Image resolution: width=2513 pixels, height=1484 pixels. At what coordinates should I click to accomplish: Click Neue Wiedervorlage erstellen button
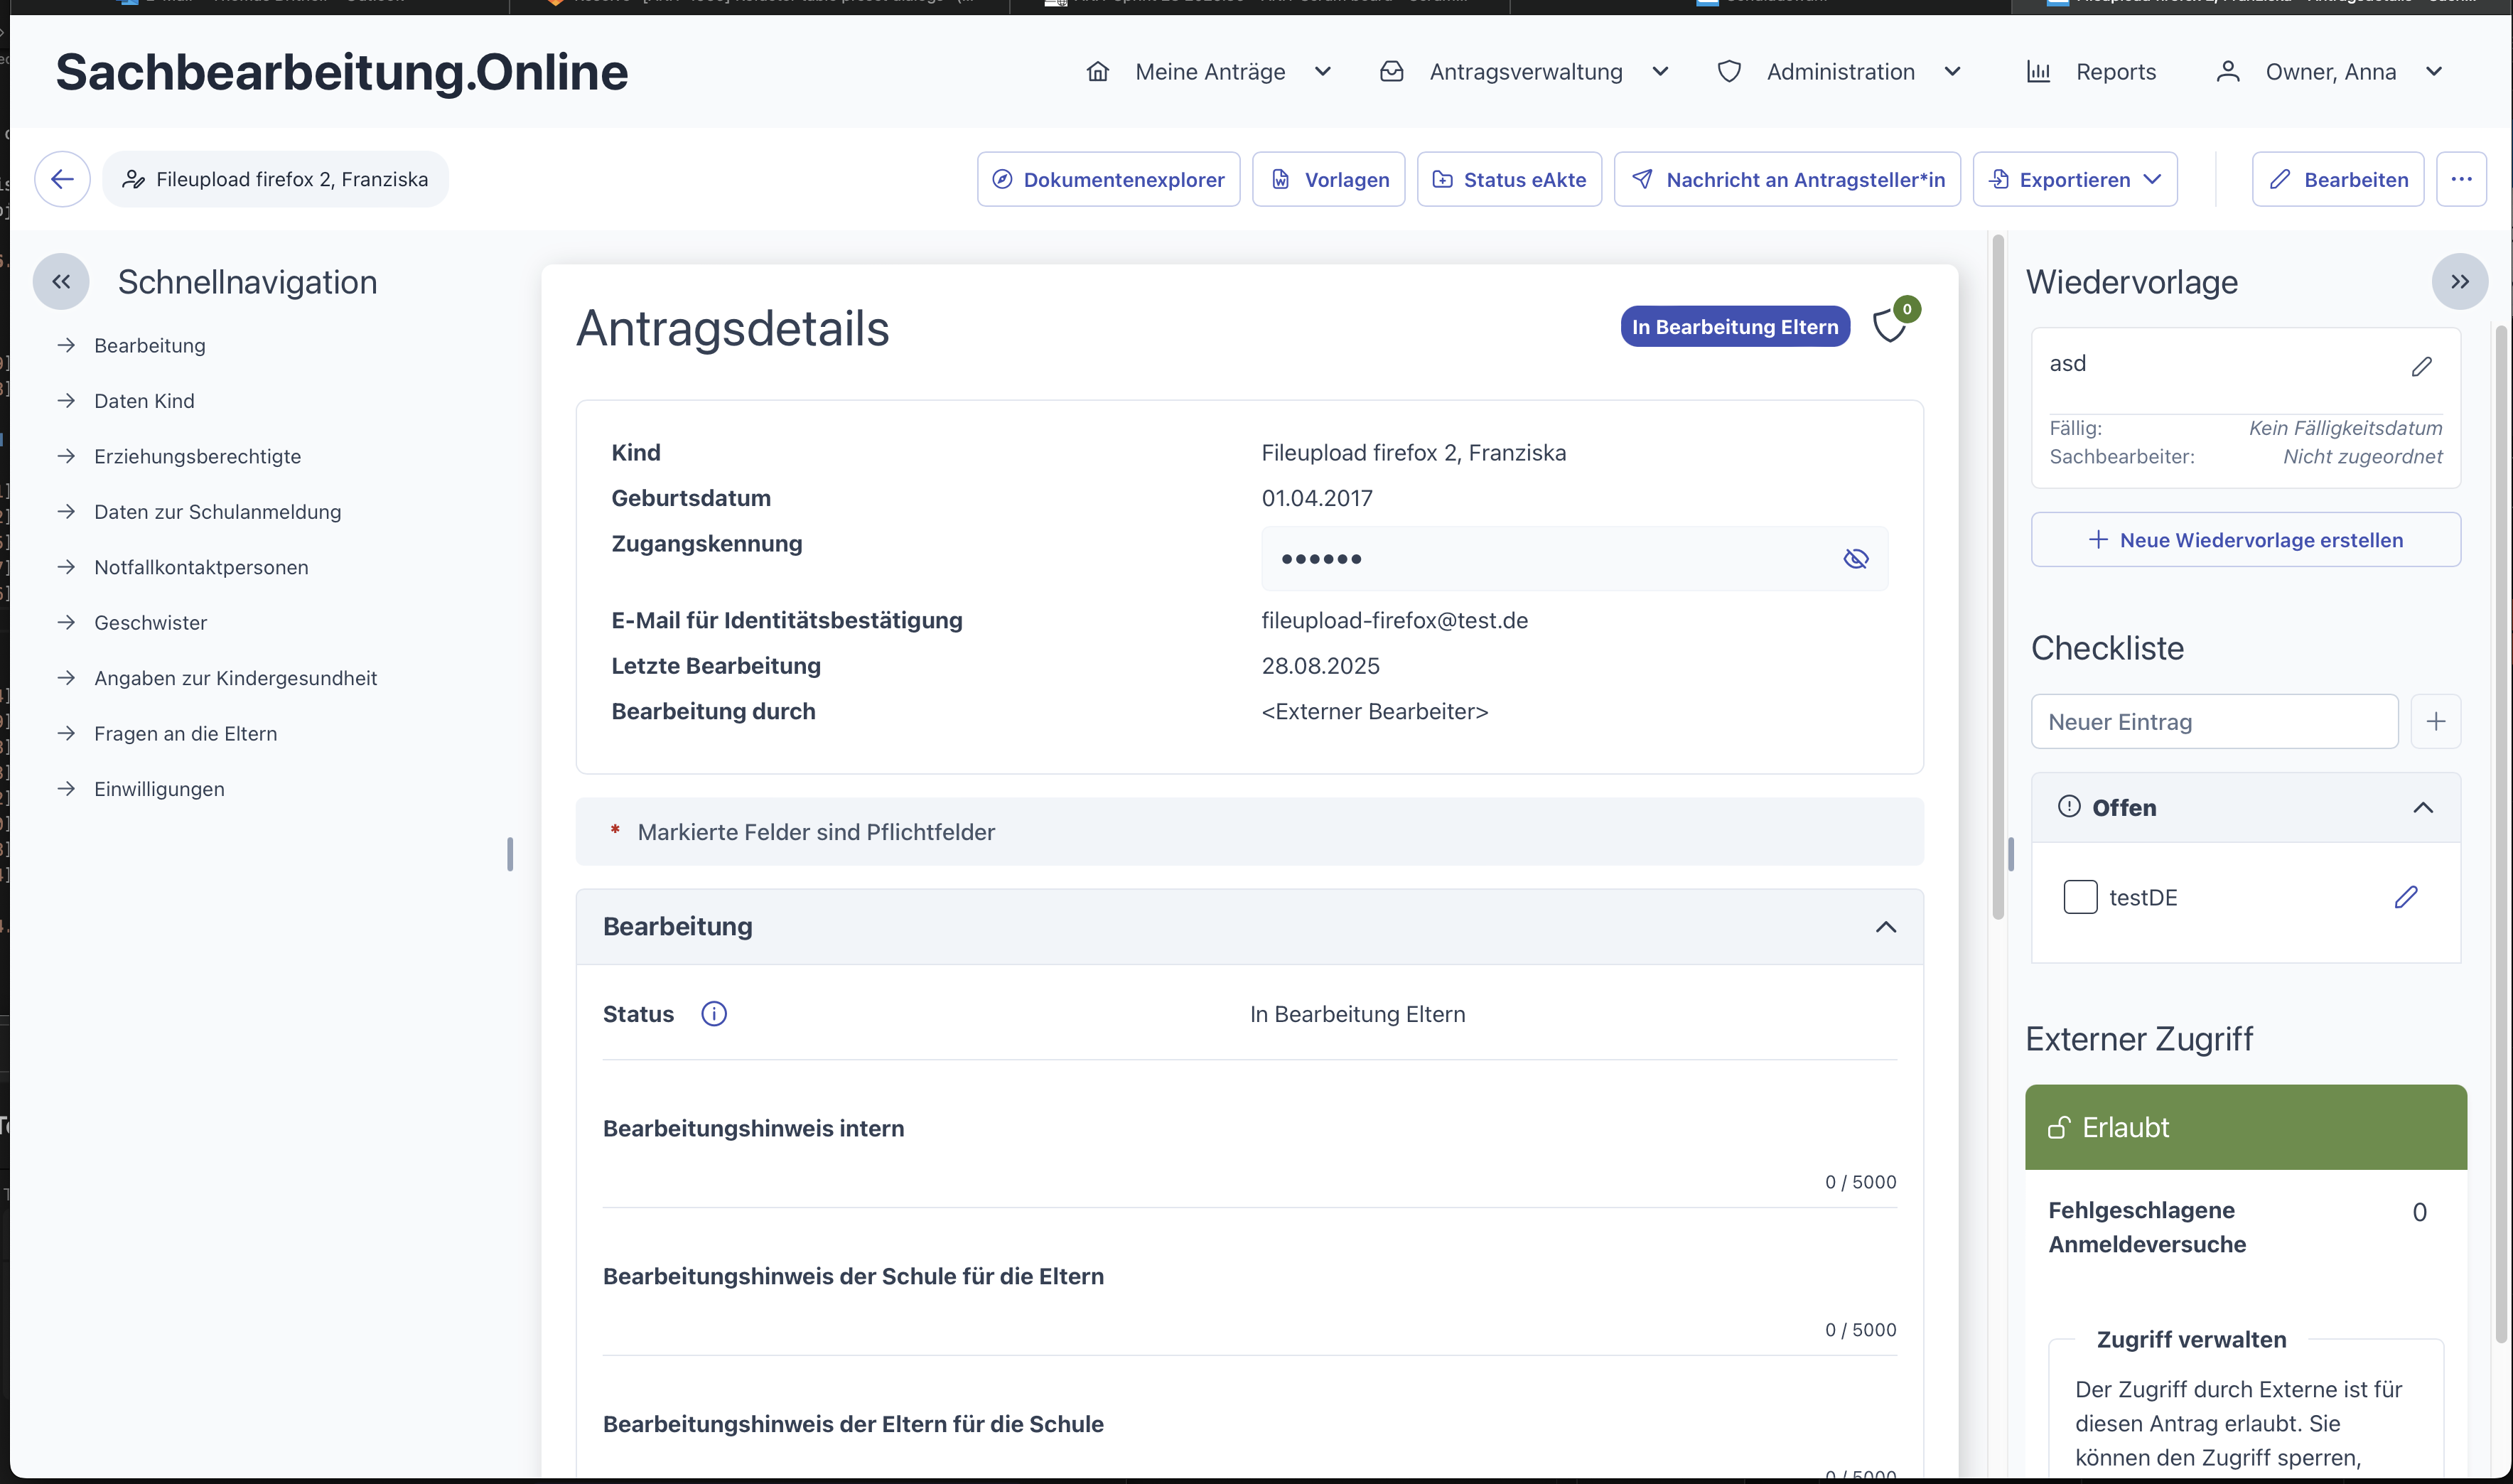[x=2245, y=540]
